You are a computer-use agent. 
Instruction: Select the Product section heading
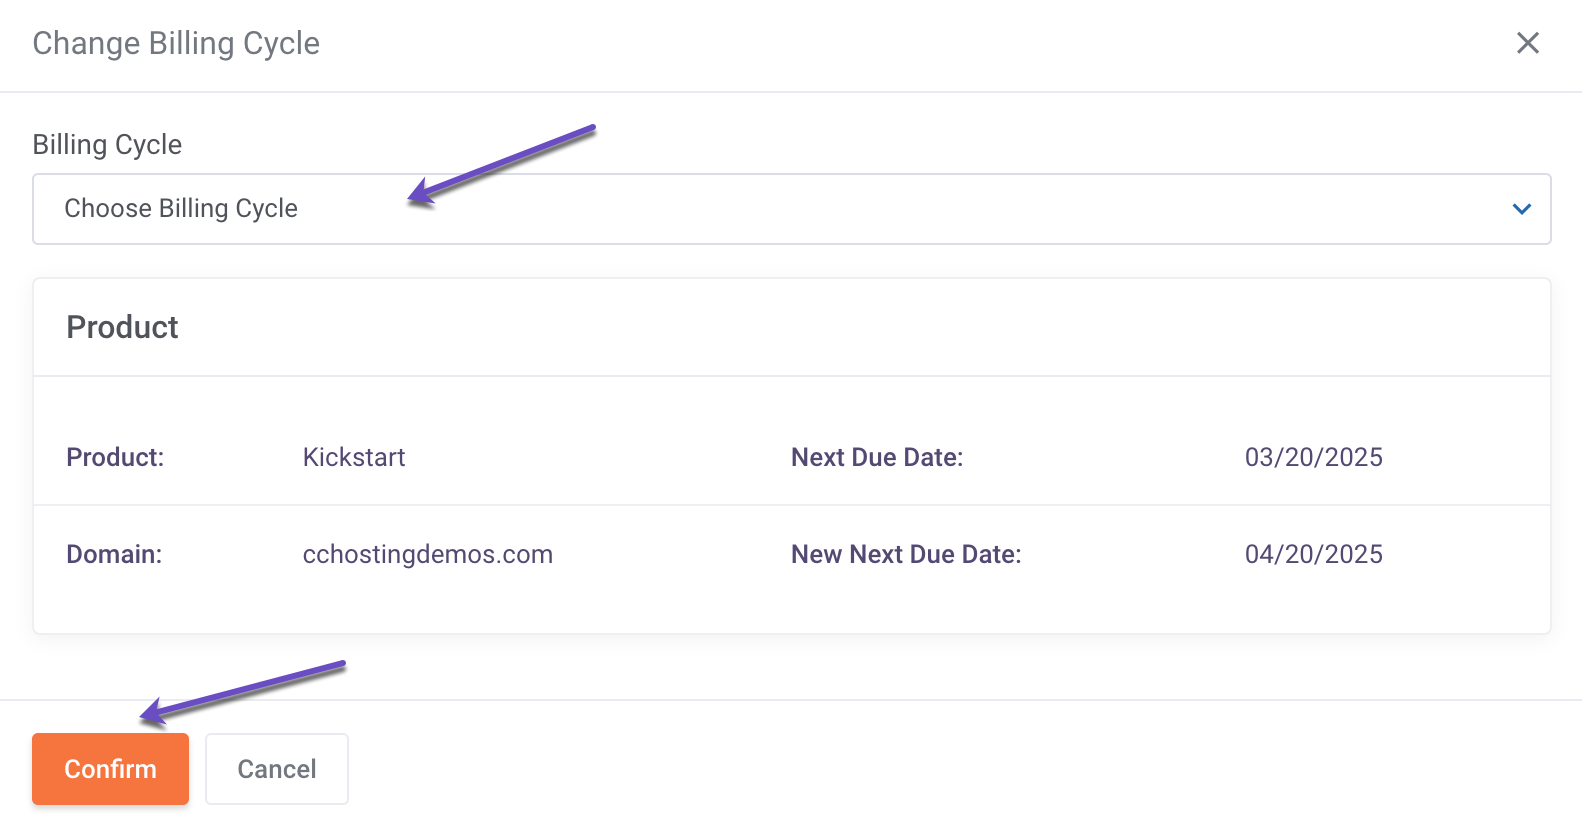point(122,328)
